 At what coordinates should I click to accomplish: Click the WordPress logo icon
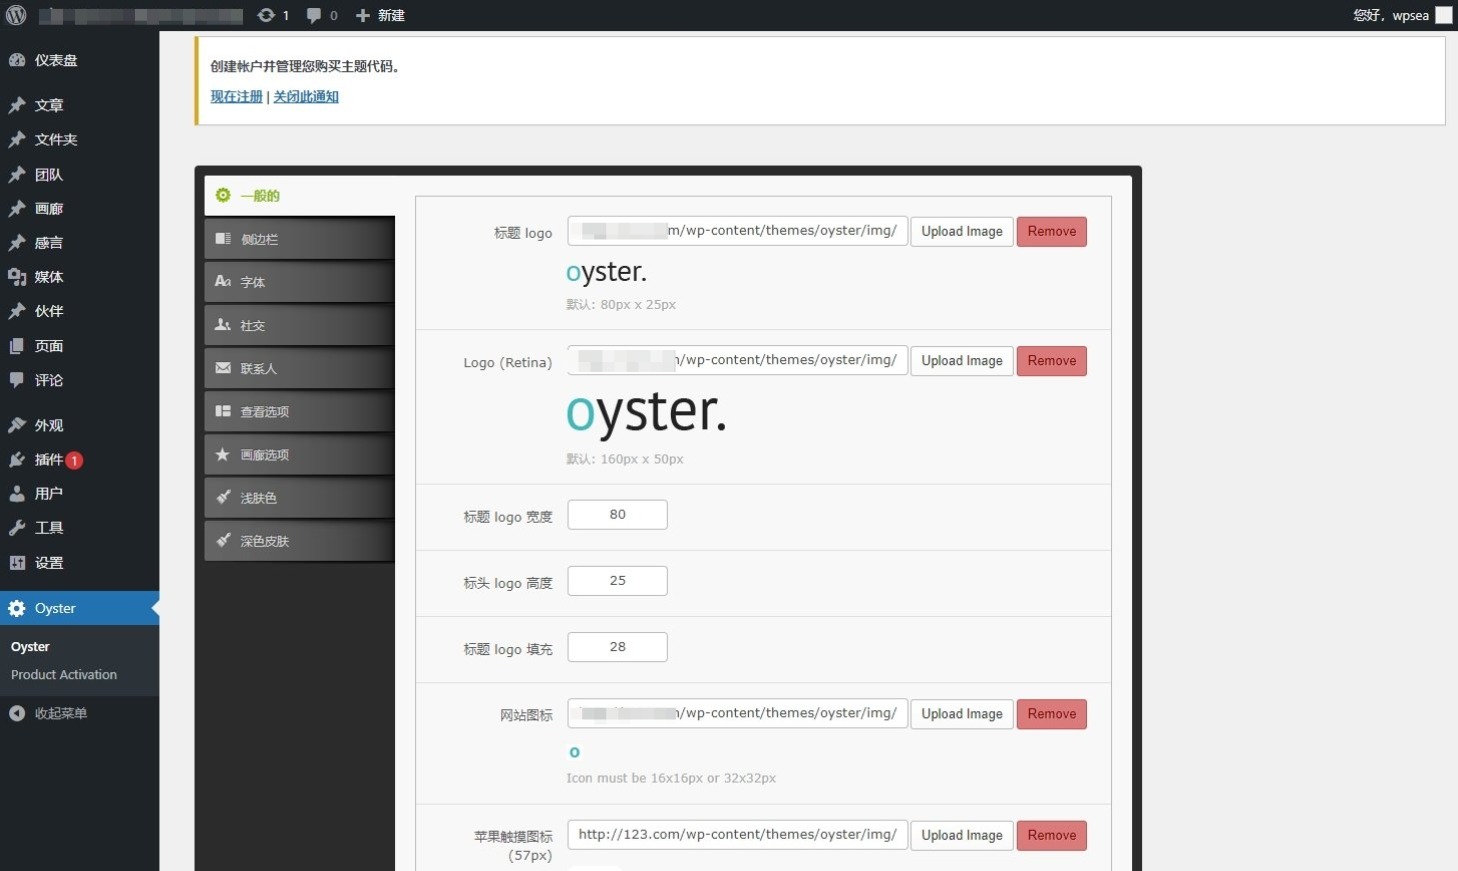[x=16, y=15]
